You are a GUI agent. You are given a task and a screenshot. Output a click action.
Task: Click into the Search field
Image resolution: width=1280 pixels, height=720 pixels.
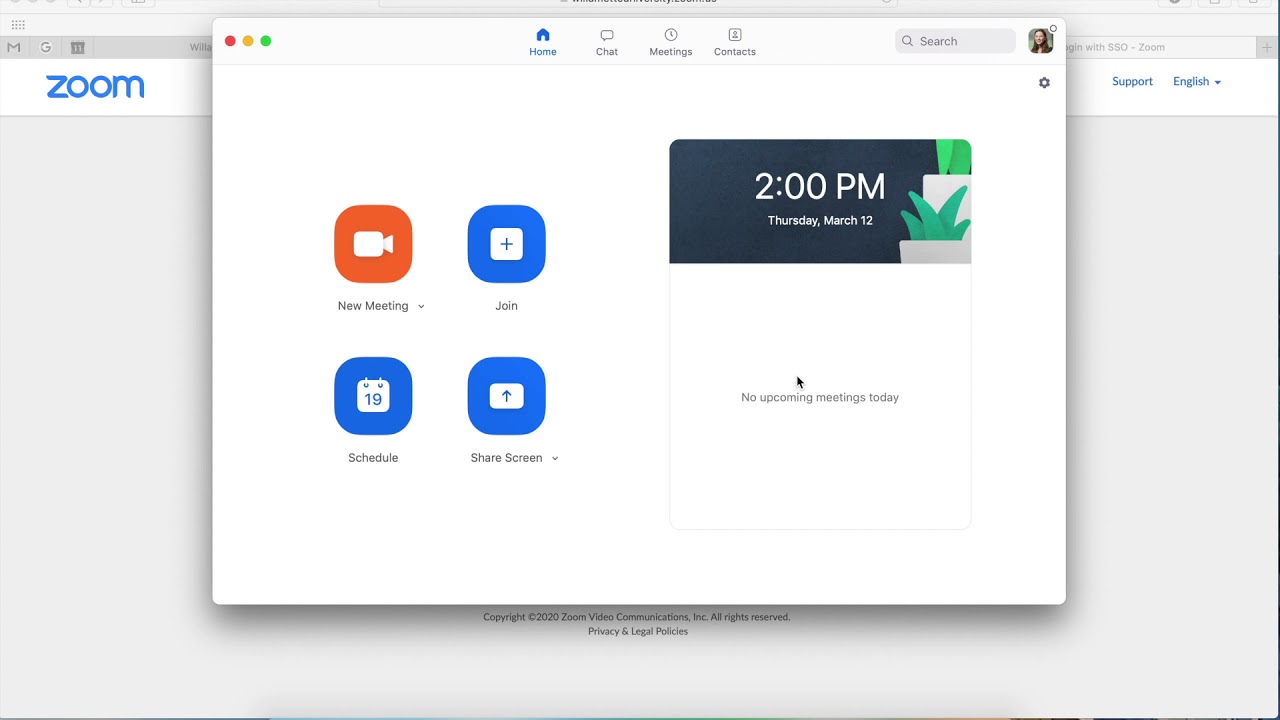(955, 41)
